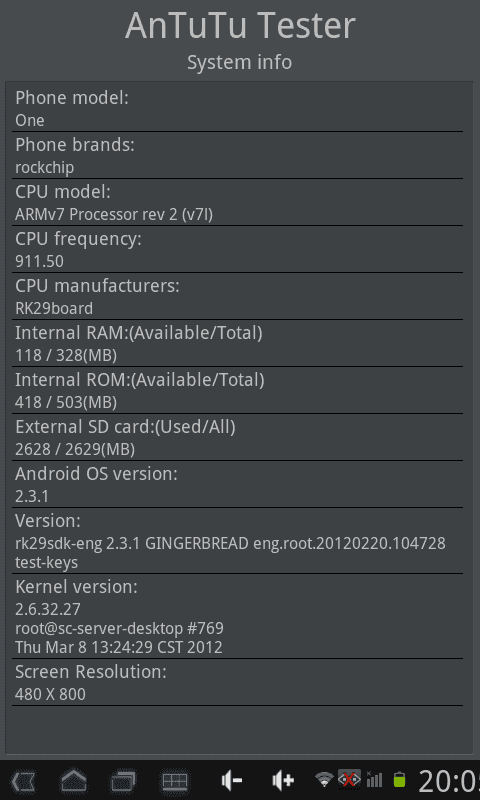The height and width of the screenshot is (800, 480).
Task: Select the Android OS version row
Action: pyautogui.click(x=237, y=484)
